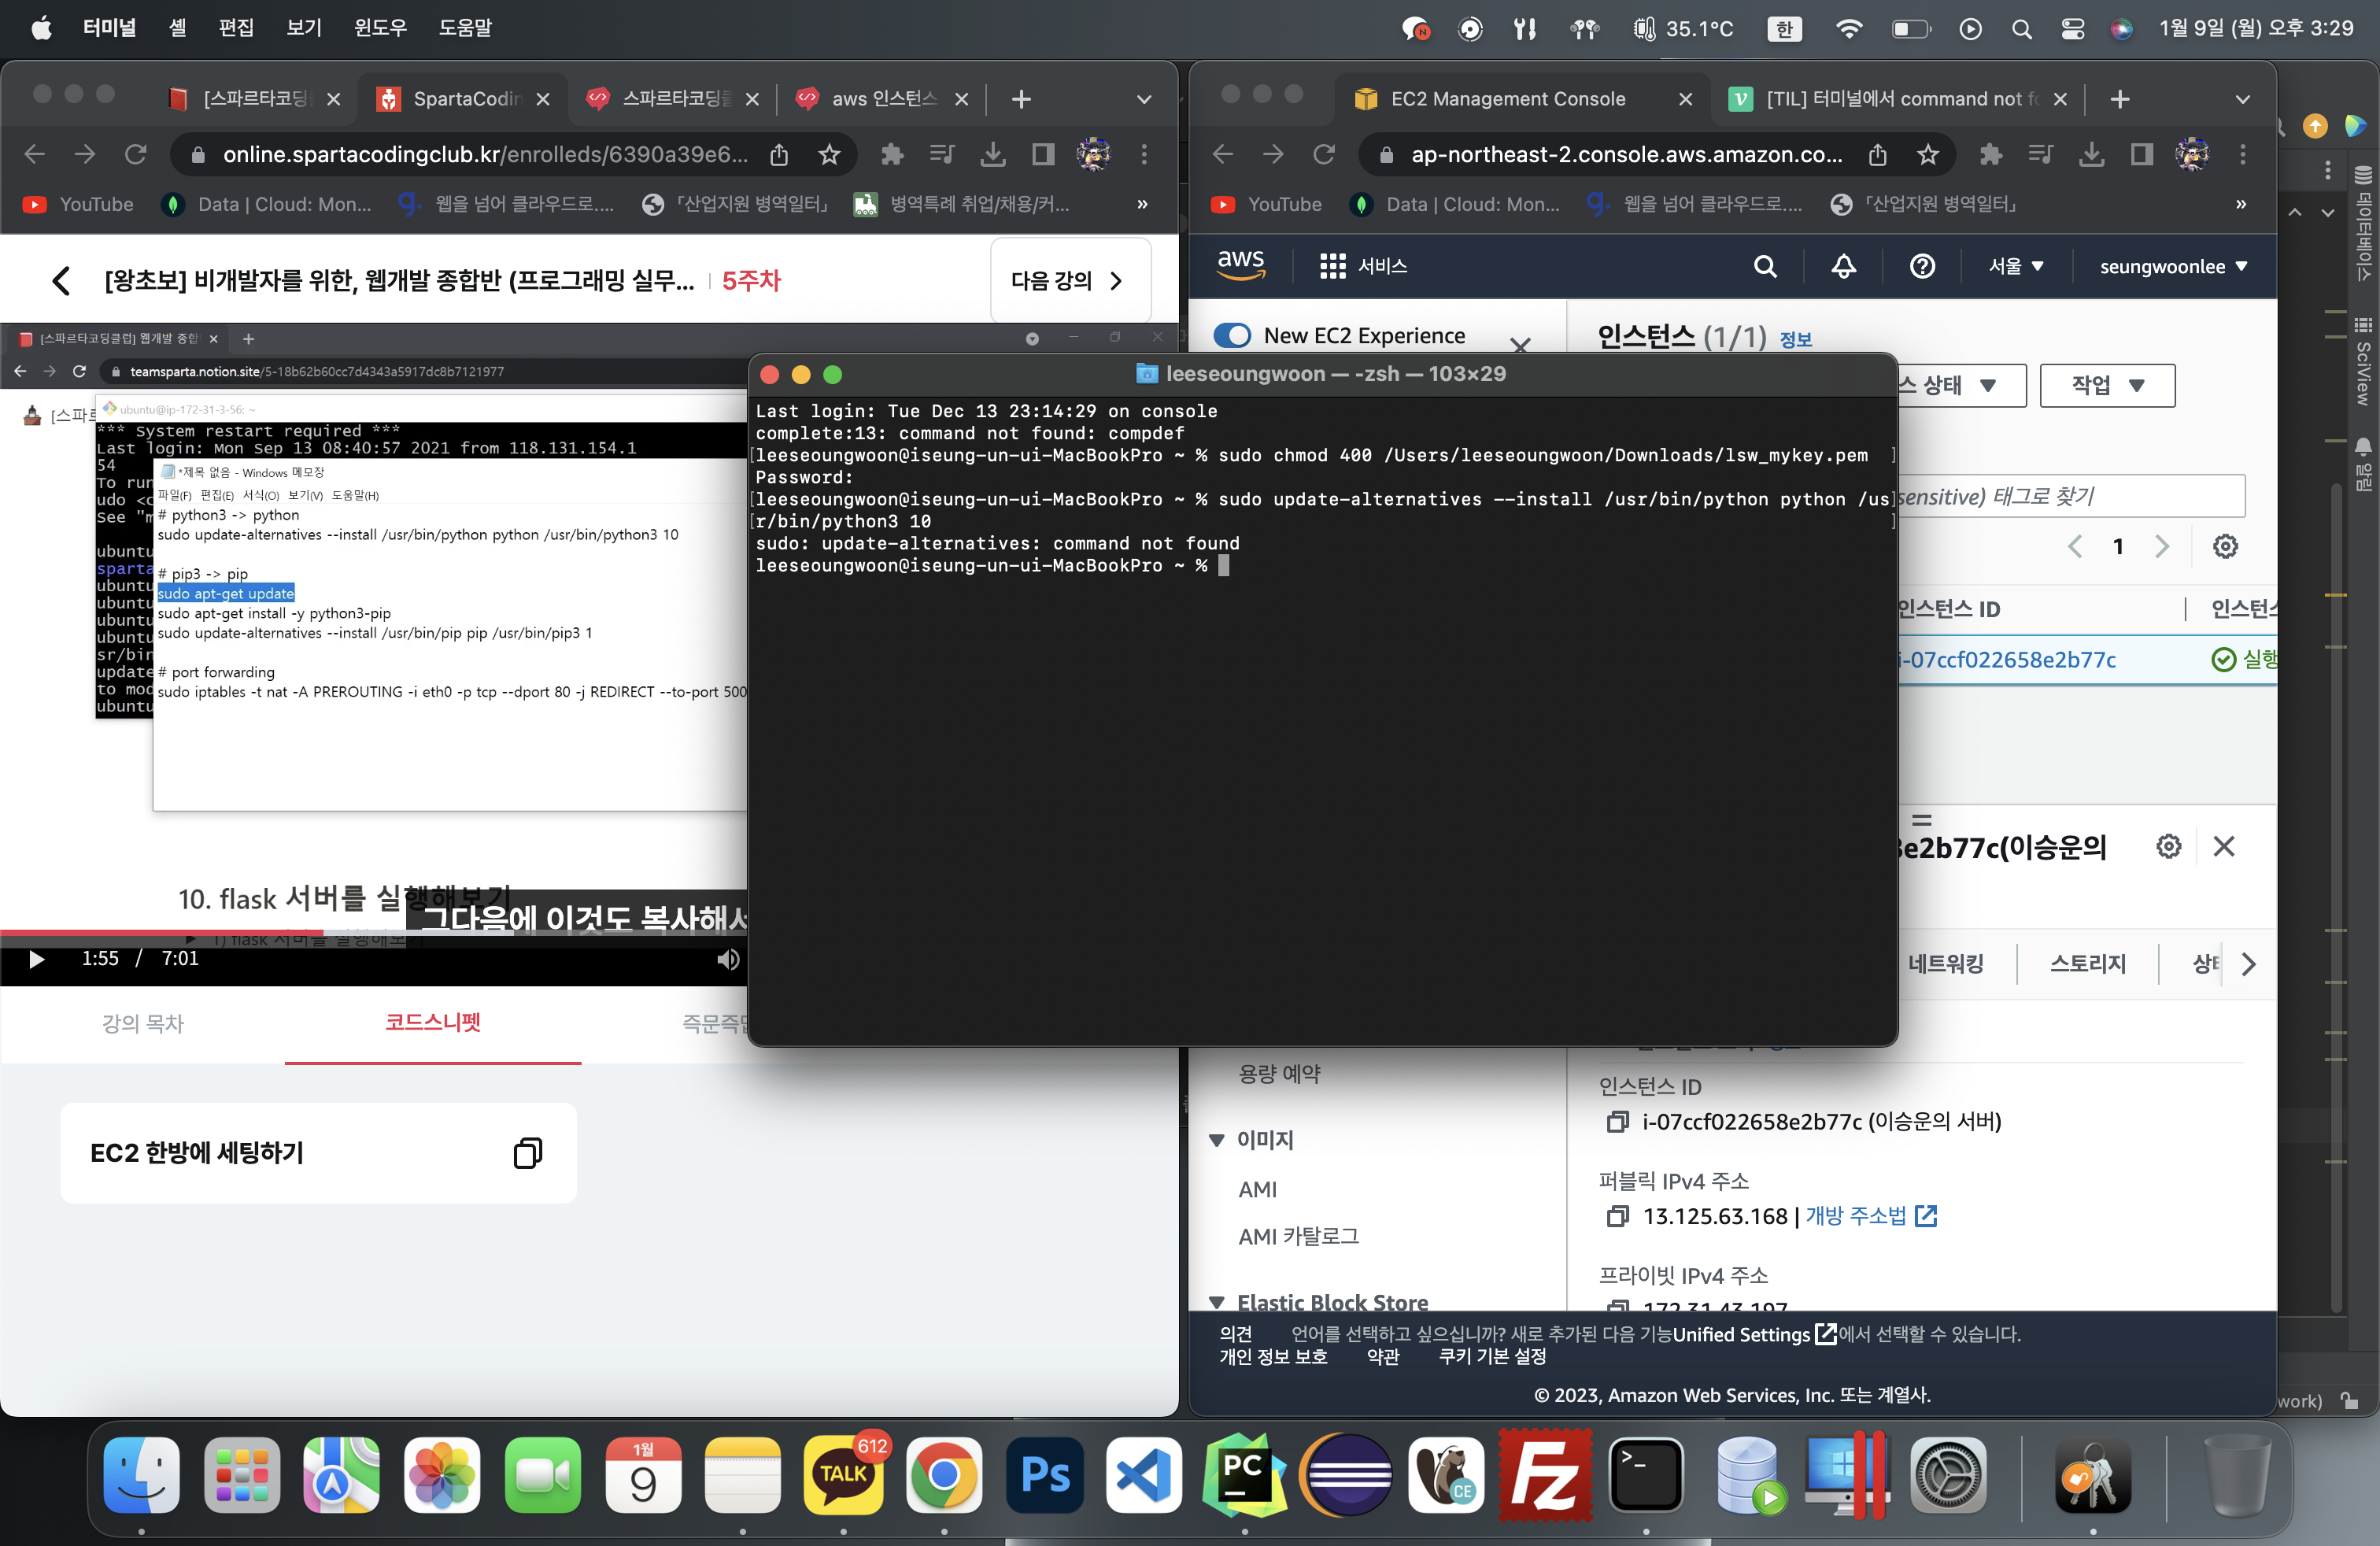2380x1546 pixels.
Task: Select the 네트워킹 detail tab
Action: pyautogui.click(x=1945, y=963)
